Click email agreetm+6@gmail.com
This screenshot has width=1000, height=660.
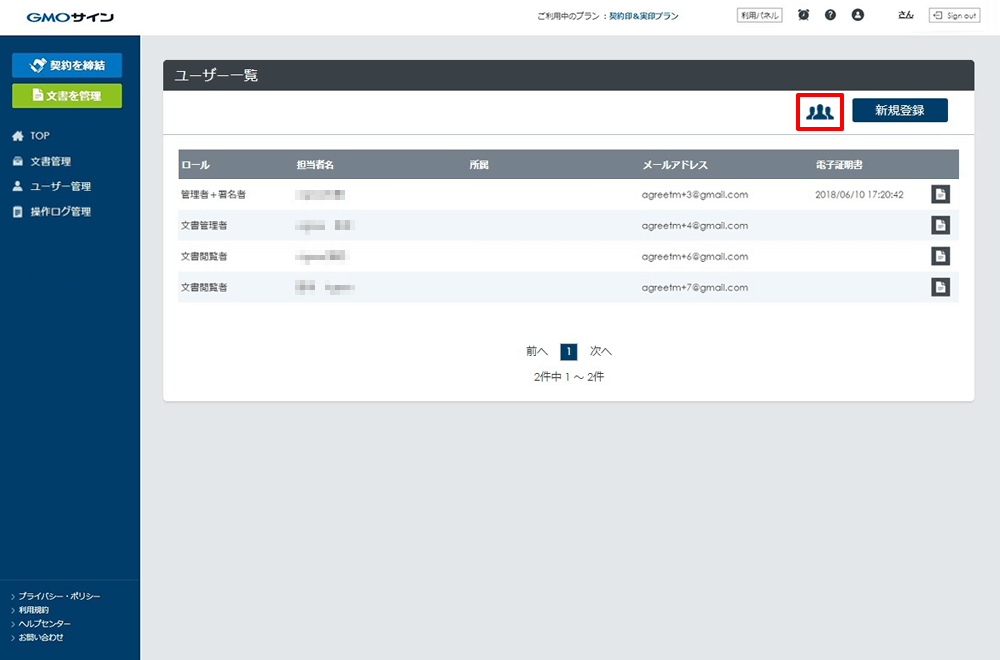coord(695,256)
